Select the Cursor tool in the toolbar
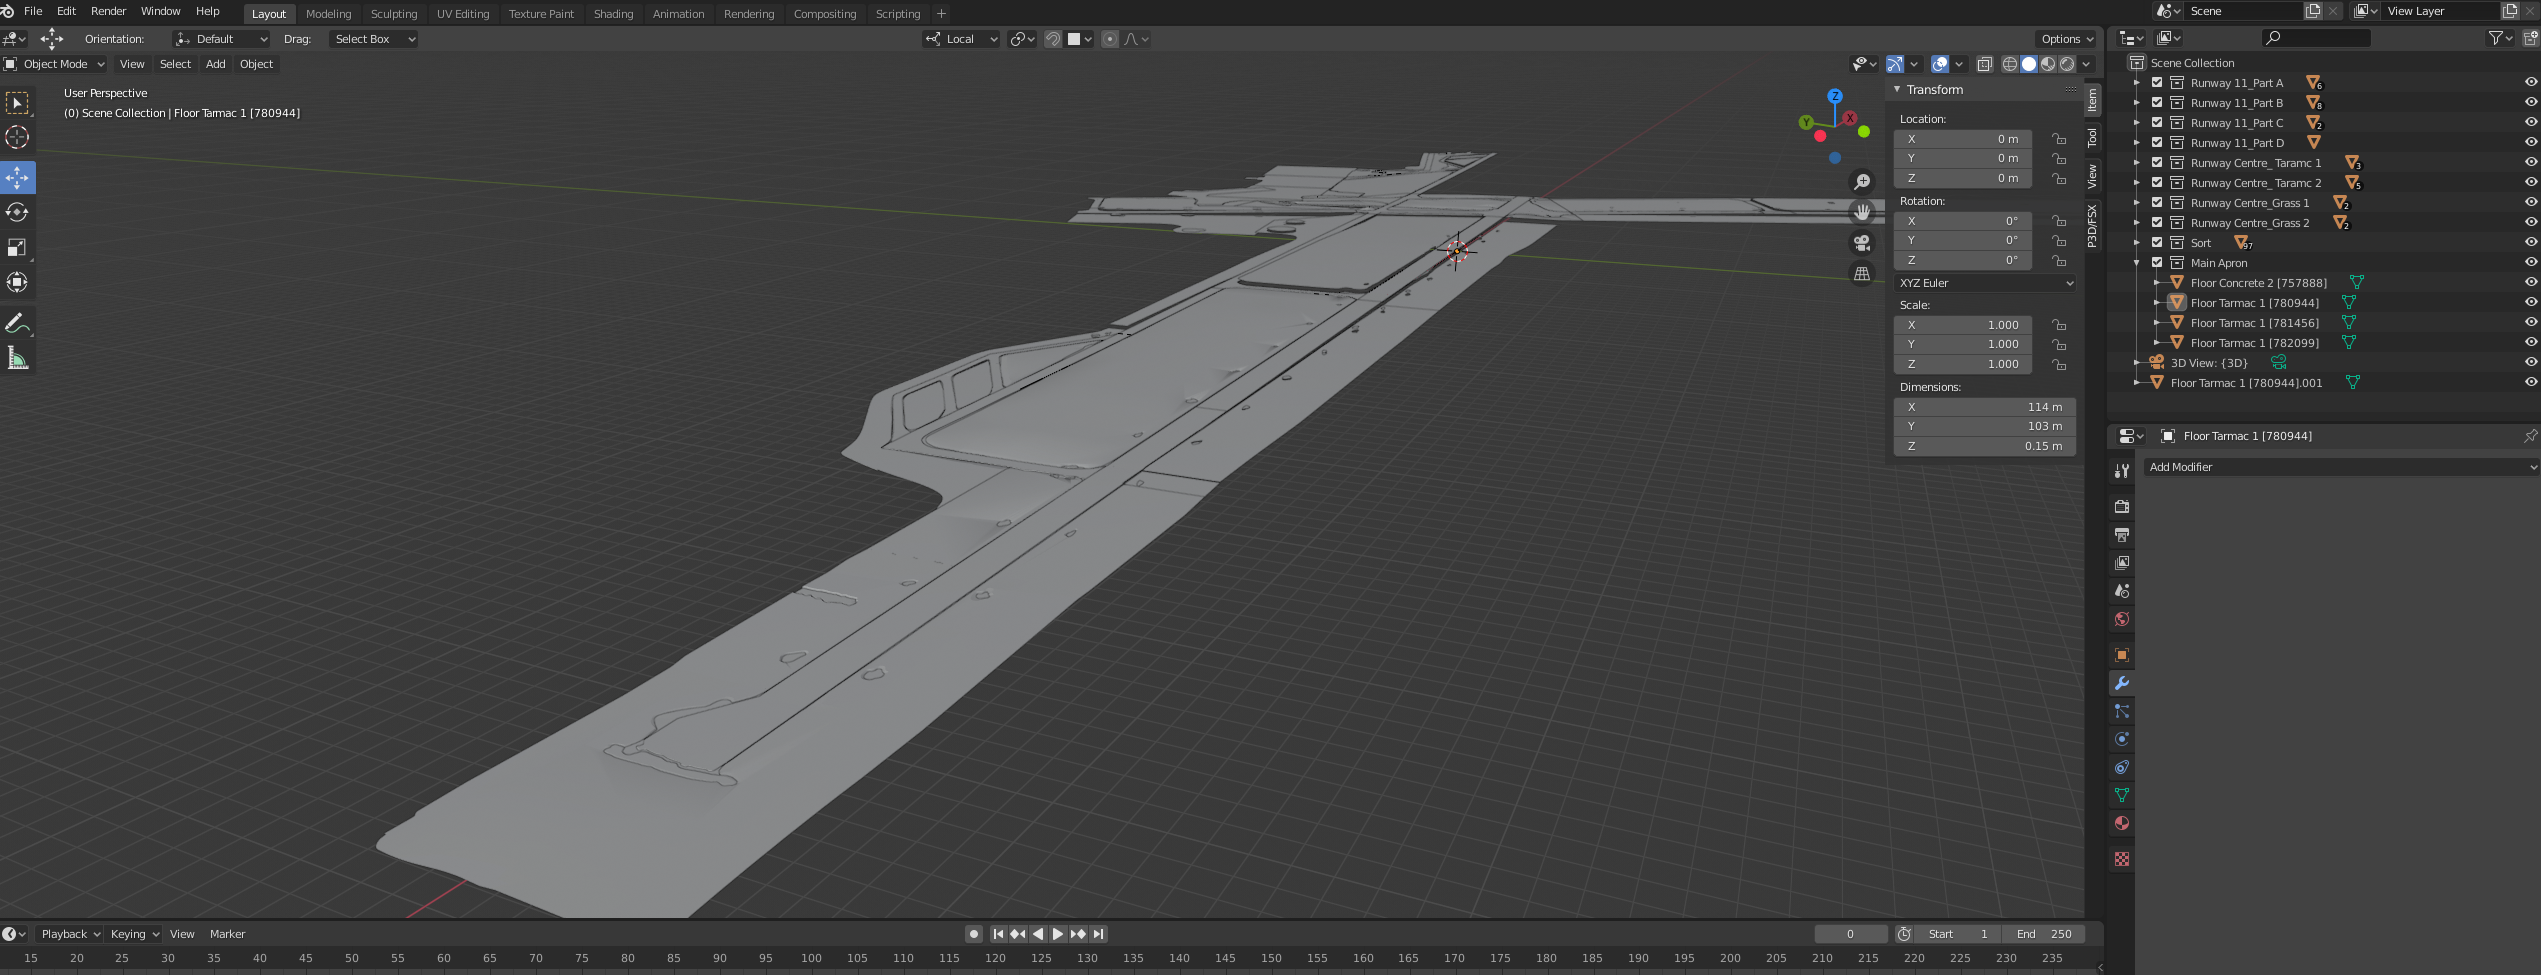2541x975 pixels. [x=17, y=138]
